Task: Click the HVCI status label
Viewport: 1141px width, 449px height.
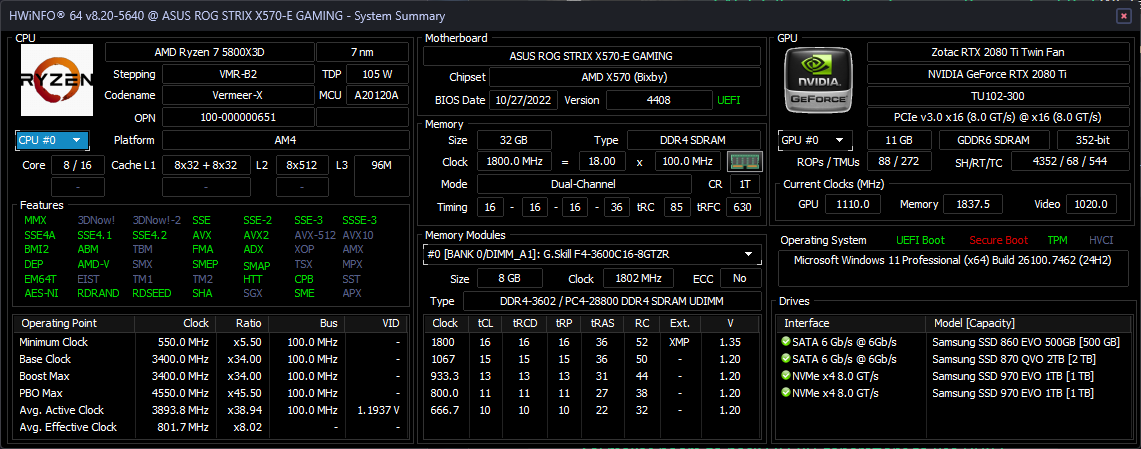Action: [1100, 240]
